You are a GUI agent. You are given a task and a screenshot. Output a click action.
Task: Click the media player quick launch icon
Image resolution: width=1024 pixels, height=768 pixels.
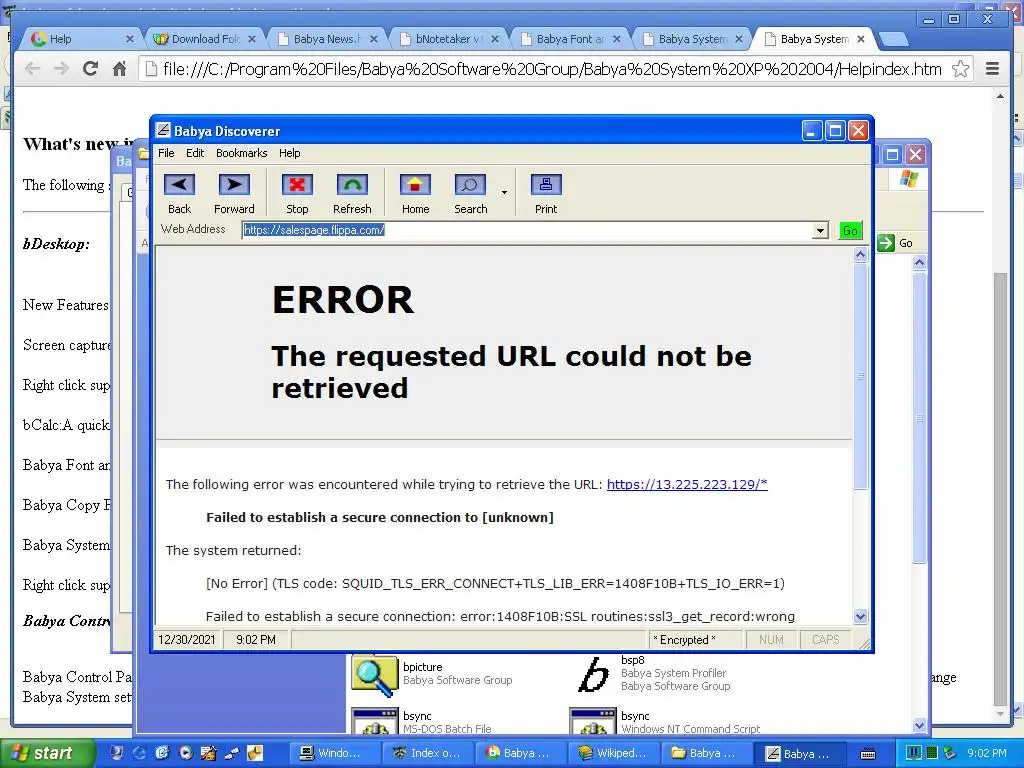click(186, 753)
